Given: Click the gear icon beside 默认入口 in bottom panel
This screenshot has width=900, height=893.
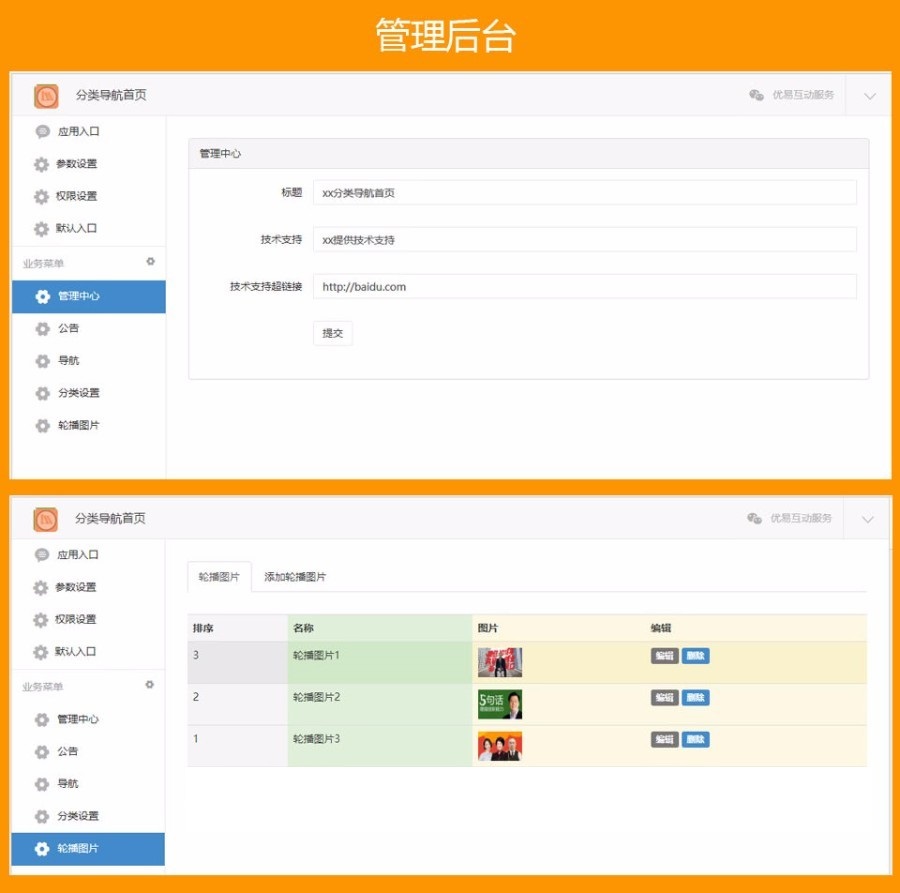Looking at the screenshot, I should click(x=40, y=652).
